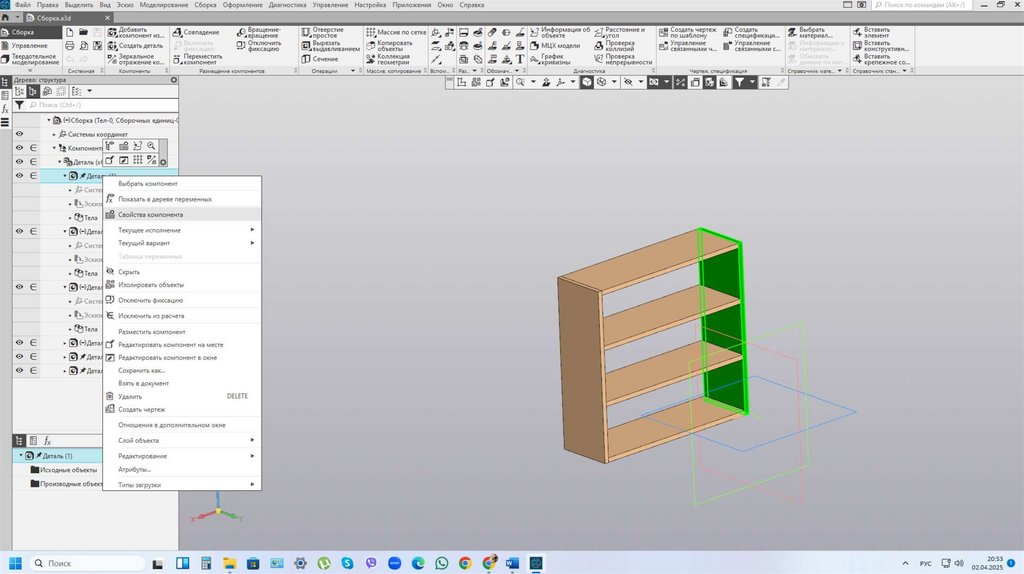1024x574 pixels.
Task: Toggle eye visibility for 'Компоненты' node
Action: (19, 148)
